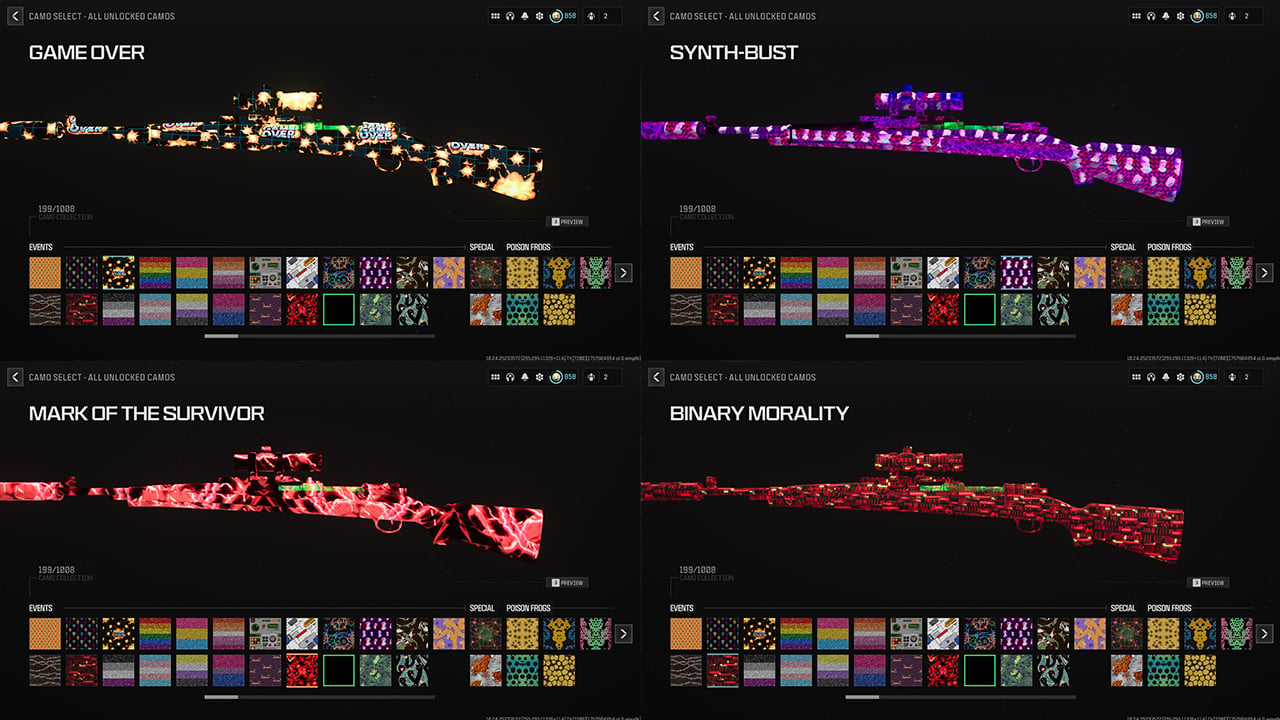Open the grid menu in the Synth-Bust panel
This screenshot has height=720, width=1280.
pyautogui.click(x=1136, y=16)
